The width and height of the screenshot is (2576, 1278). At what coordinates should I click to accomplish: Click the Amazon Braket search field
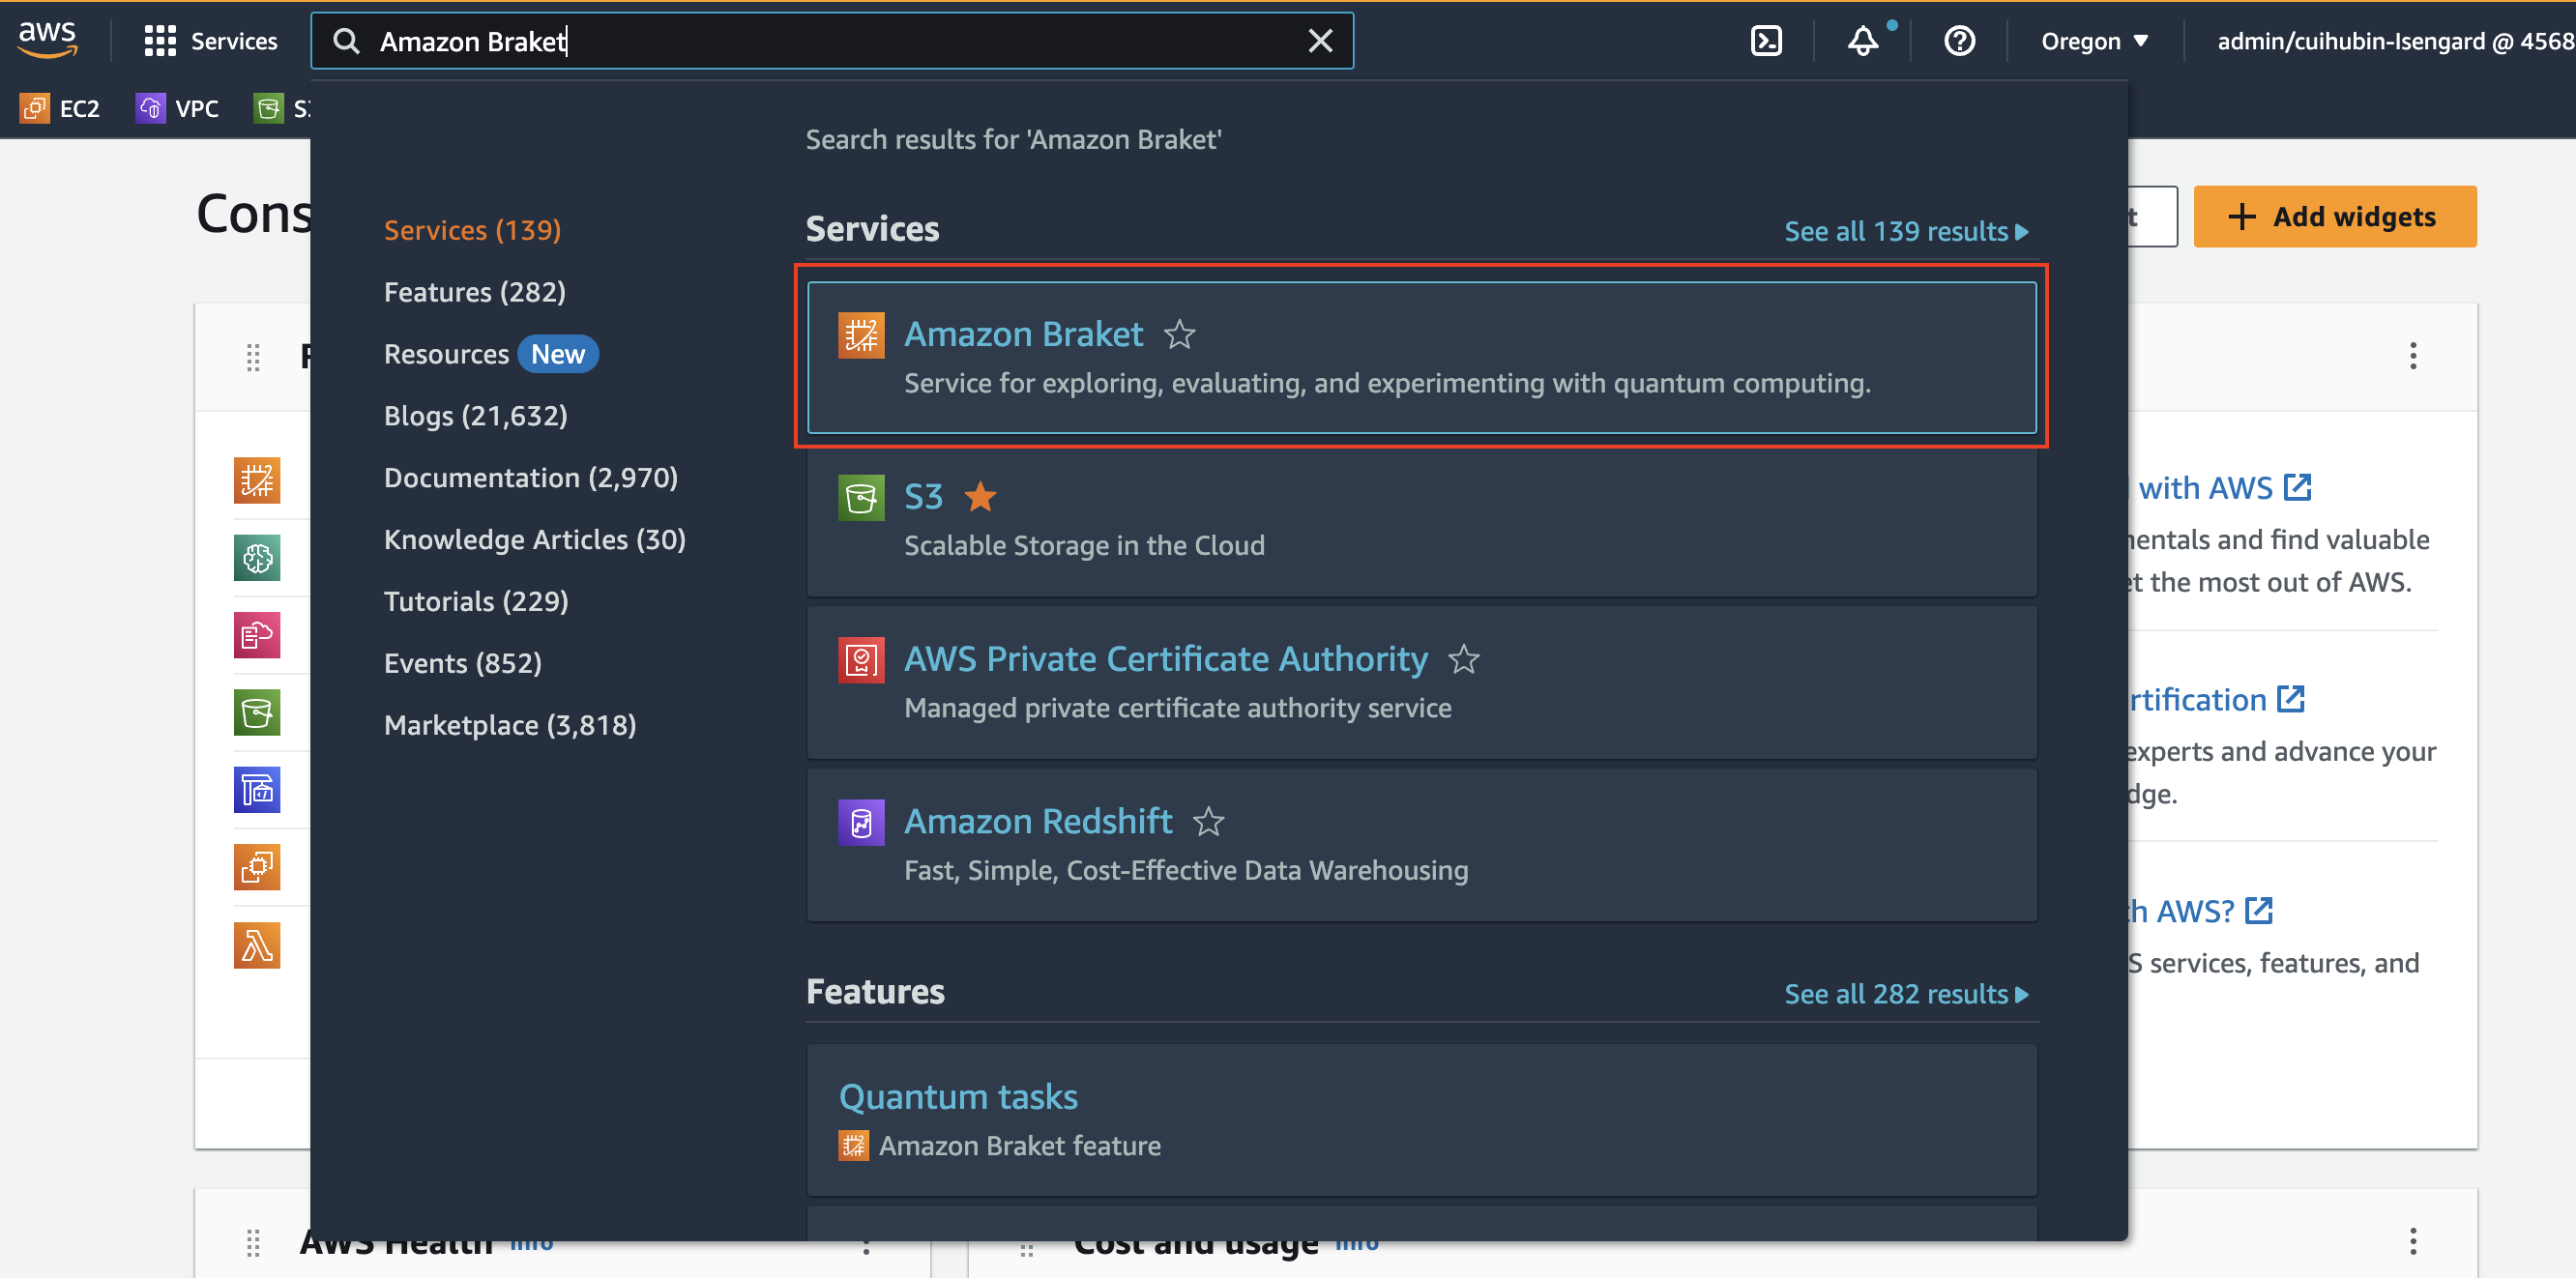pos(830,41)
